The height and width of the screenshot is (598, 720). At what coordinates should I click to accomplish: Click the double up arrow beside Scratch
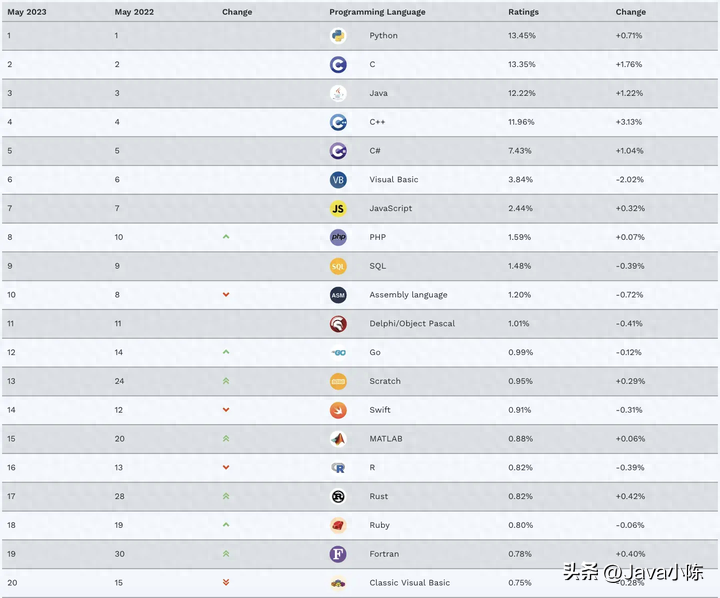pyautogui.click(x=226, y=381)
